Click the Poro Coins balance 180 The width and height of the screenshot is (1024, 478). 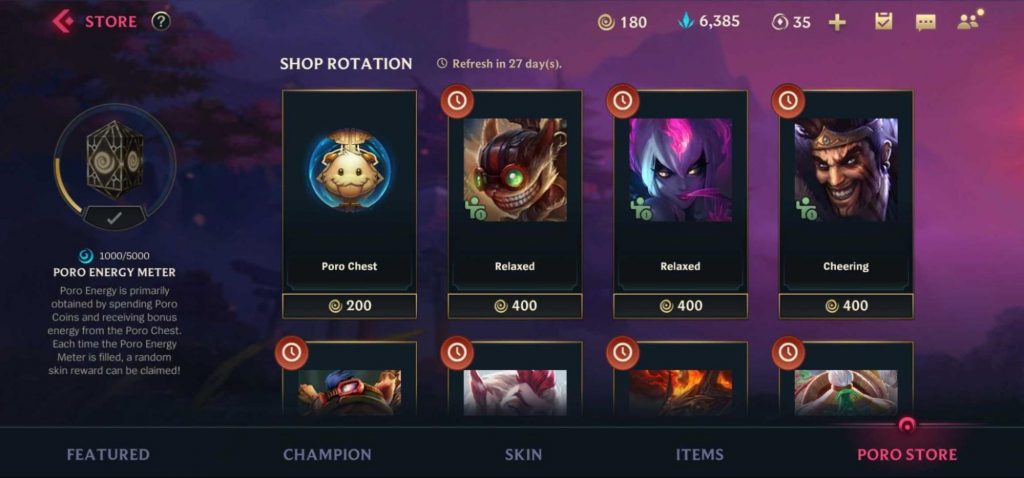click(x=622, y=22)
